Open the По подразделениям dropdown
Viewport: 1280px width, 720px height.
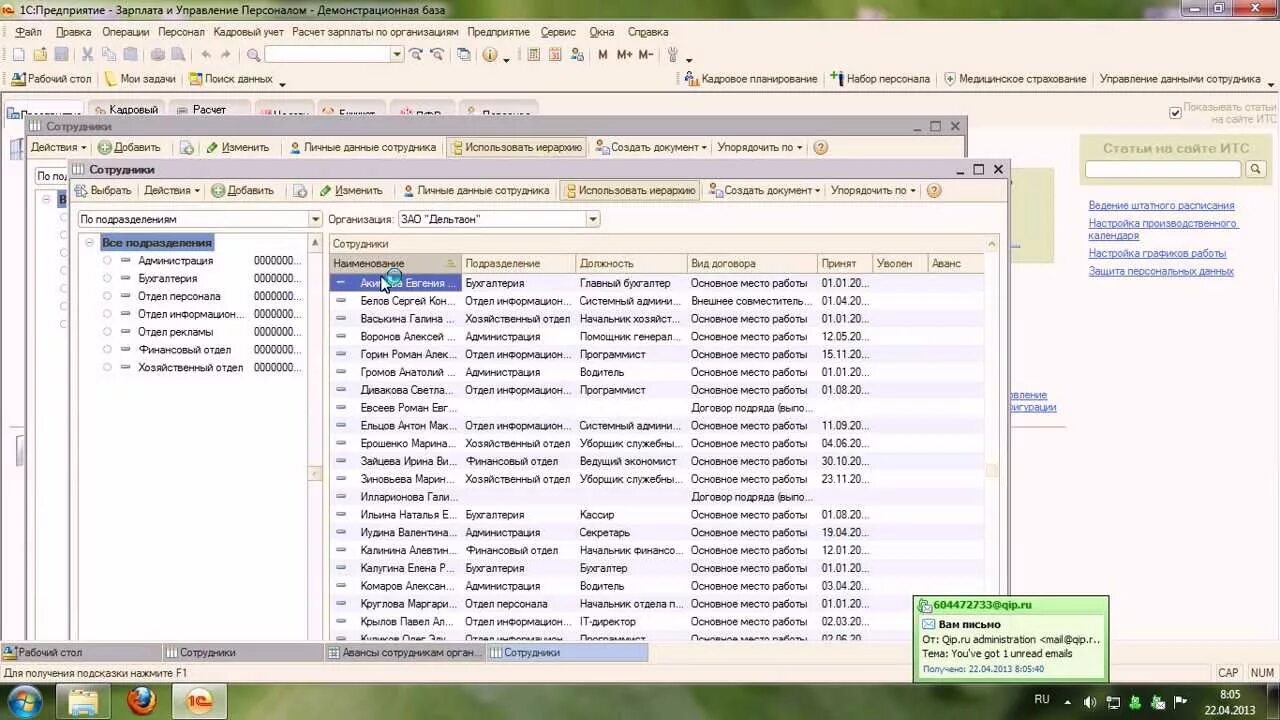316,219
